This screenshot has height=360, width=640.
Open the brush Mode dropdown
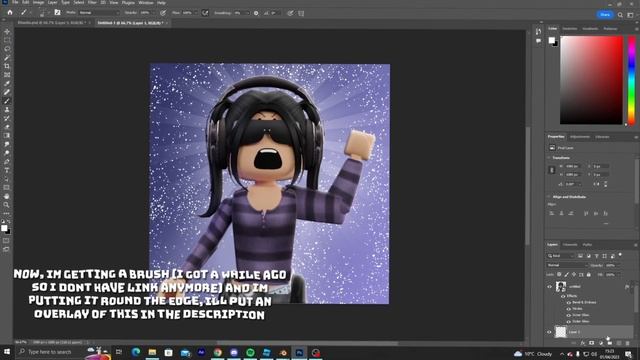coord(99,13)
